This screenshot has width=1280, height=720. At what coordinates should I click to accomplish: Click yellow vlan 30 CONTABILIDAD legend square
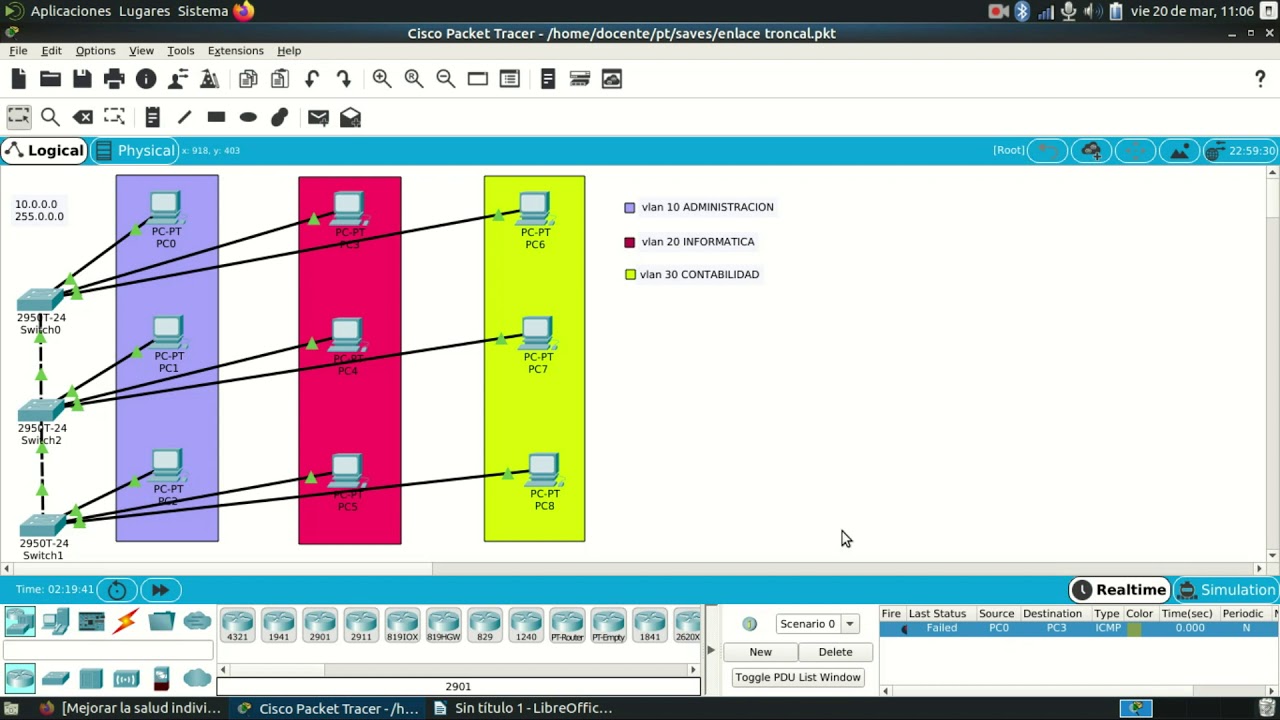click(x=630, y=275)
